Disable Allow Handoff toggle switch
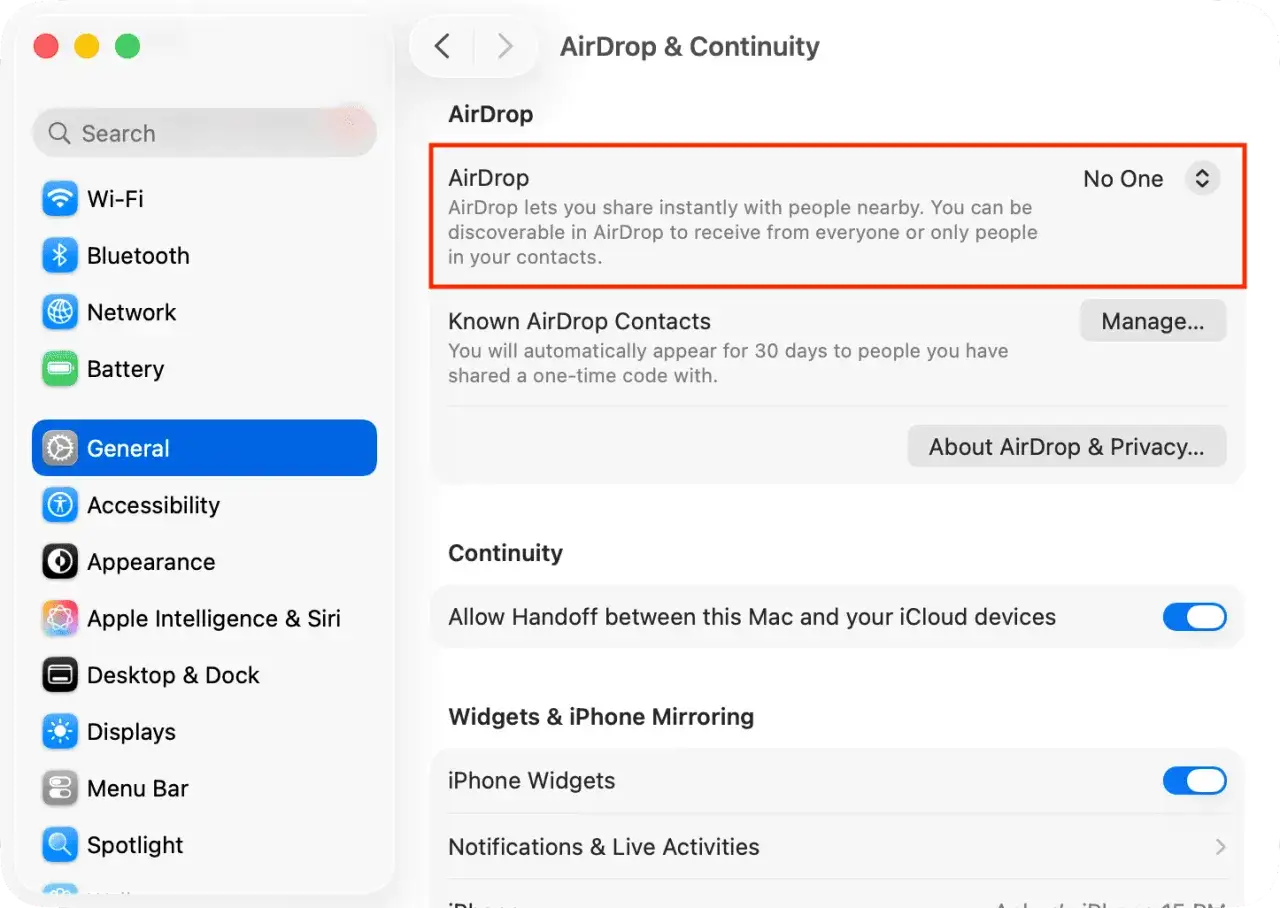Viewport: 1280px width, 908px height. (x=1194, y=617)
